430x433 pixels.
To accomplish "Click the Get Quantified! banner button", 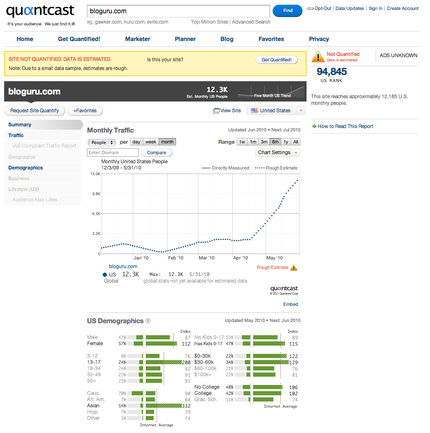I will [x=277, y=60].
